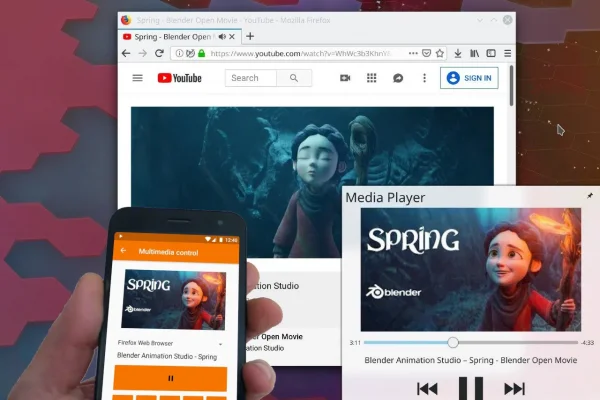Screen dimensions: 600x400
Task: Click YouTube upload video camera icon
Action: click(345, 78)
